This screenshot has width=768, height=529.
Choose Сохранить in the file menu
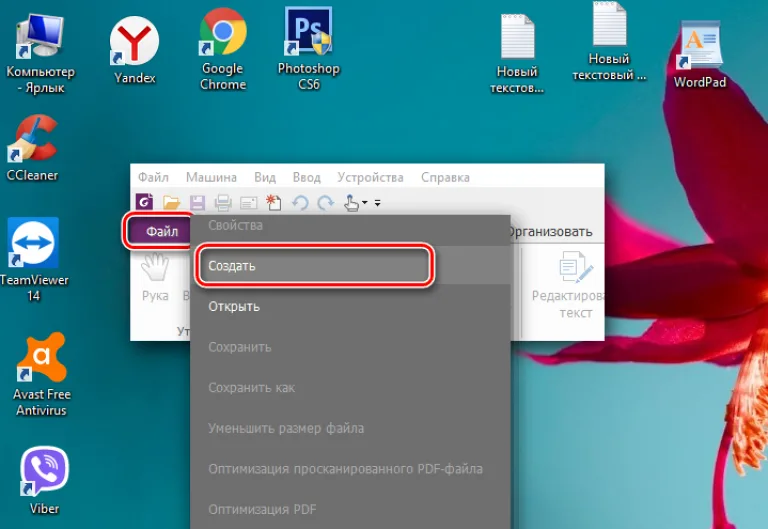(x=350, y=347)
